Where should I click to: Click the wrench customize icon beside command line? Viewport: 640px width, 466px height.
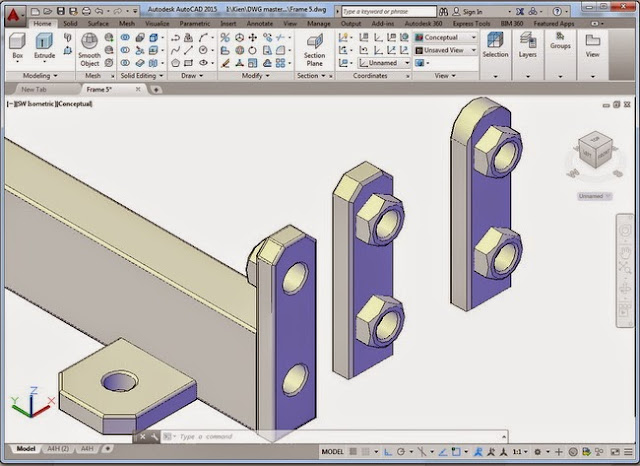155,437
